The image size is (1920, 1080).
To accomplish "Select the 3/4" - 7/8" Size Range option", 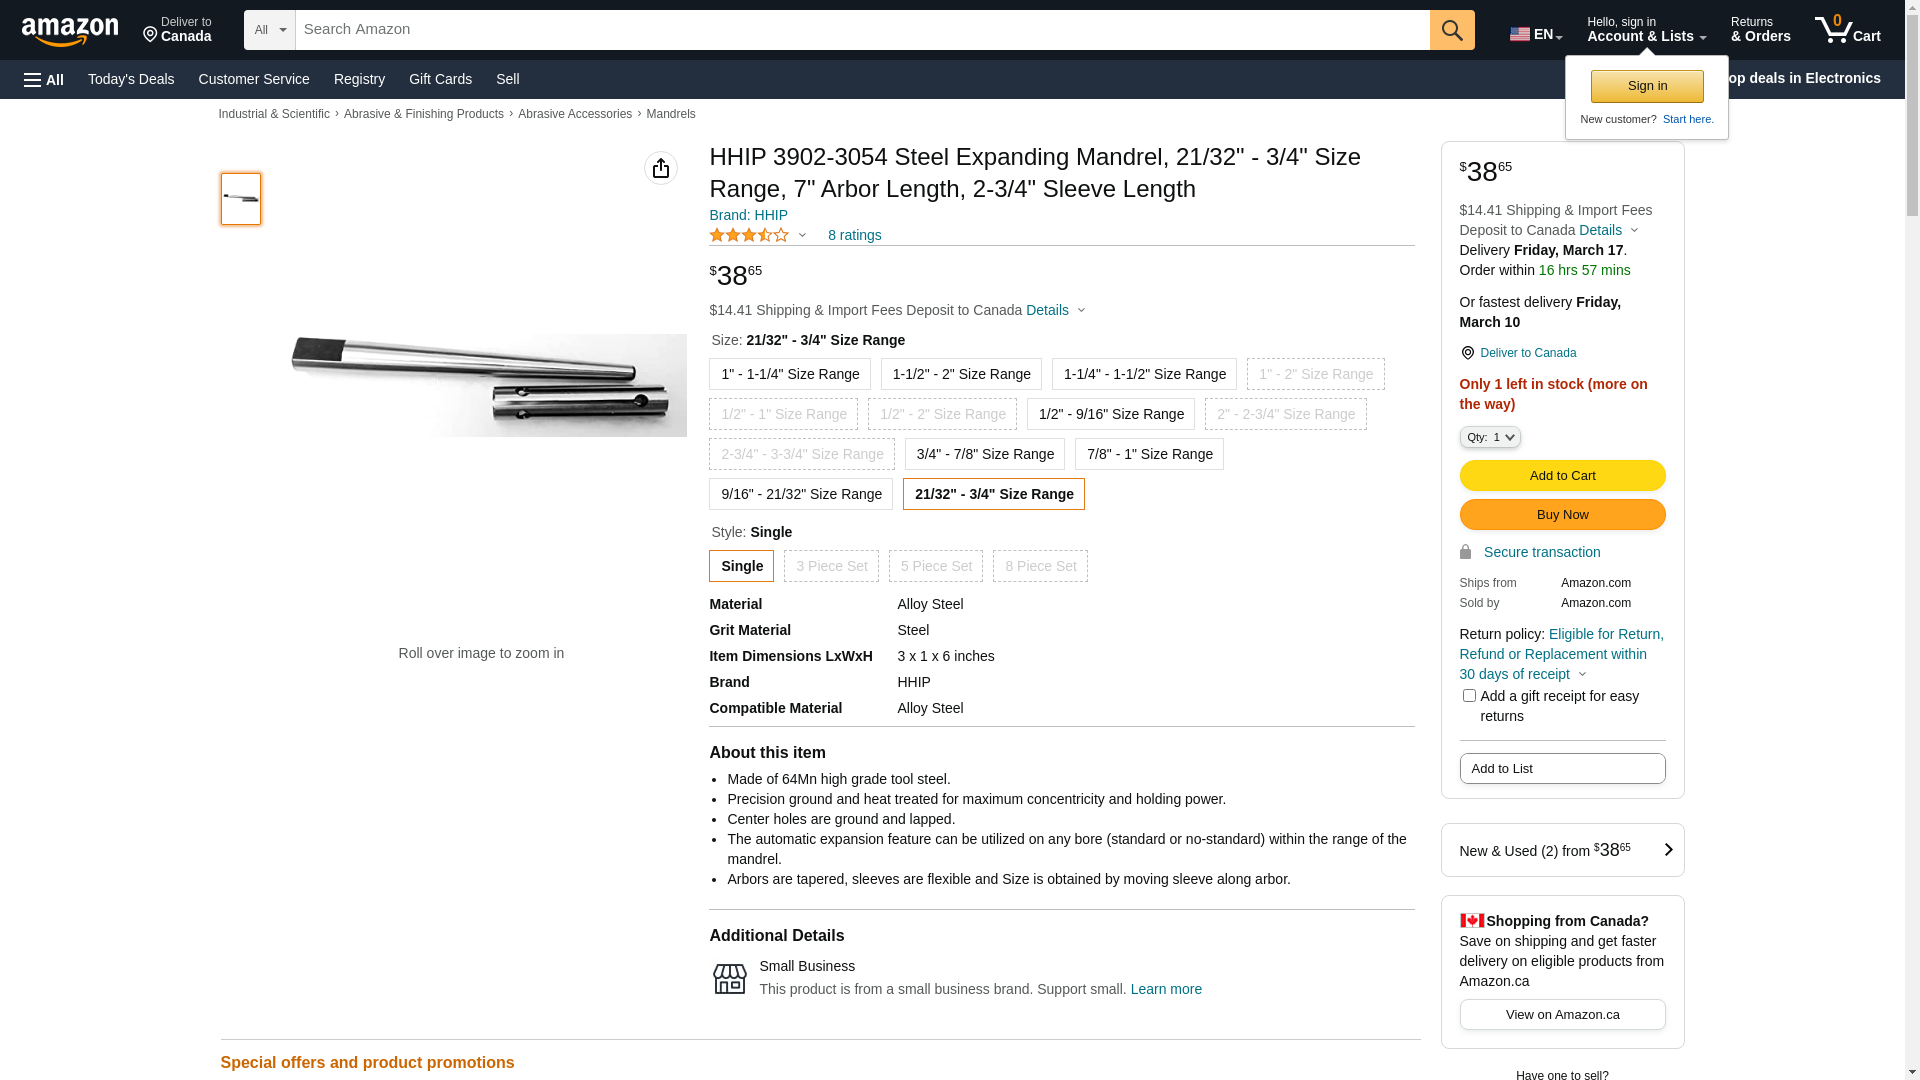I will (984, 454).
